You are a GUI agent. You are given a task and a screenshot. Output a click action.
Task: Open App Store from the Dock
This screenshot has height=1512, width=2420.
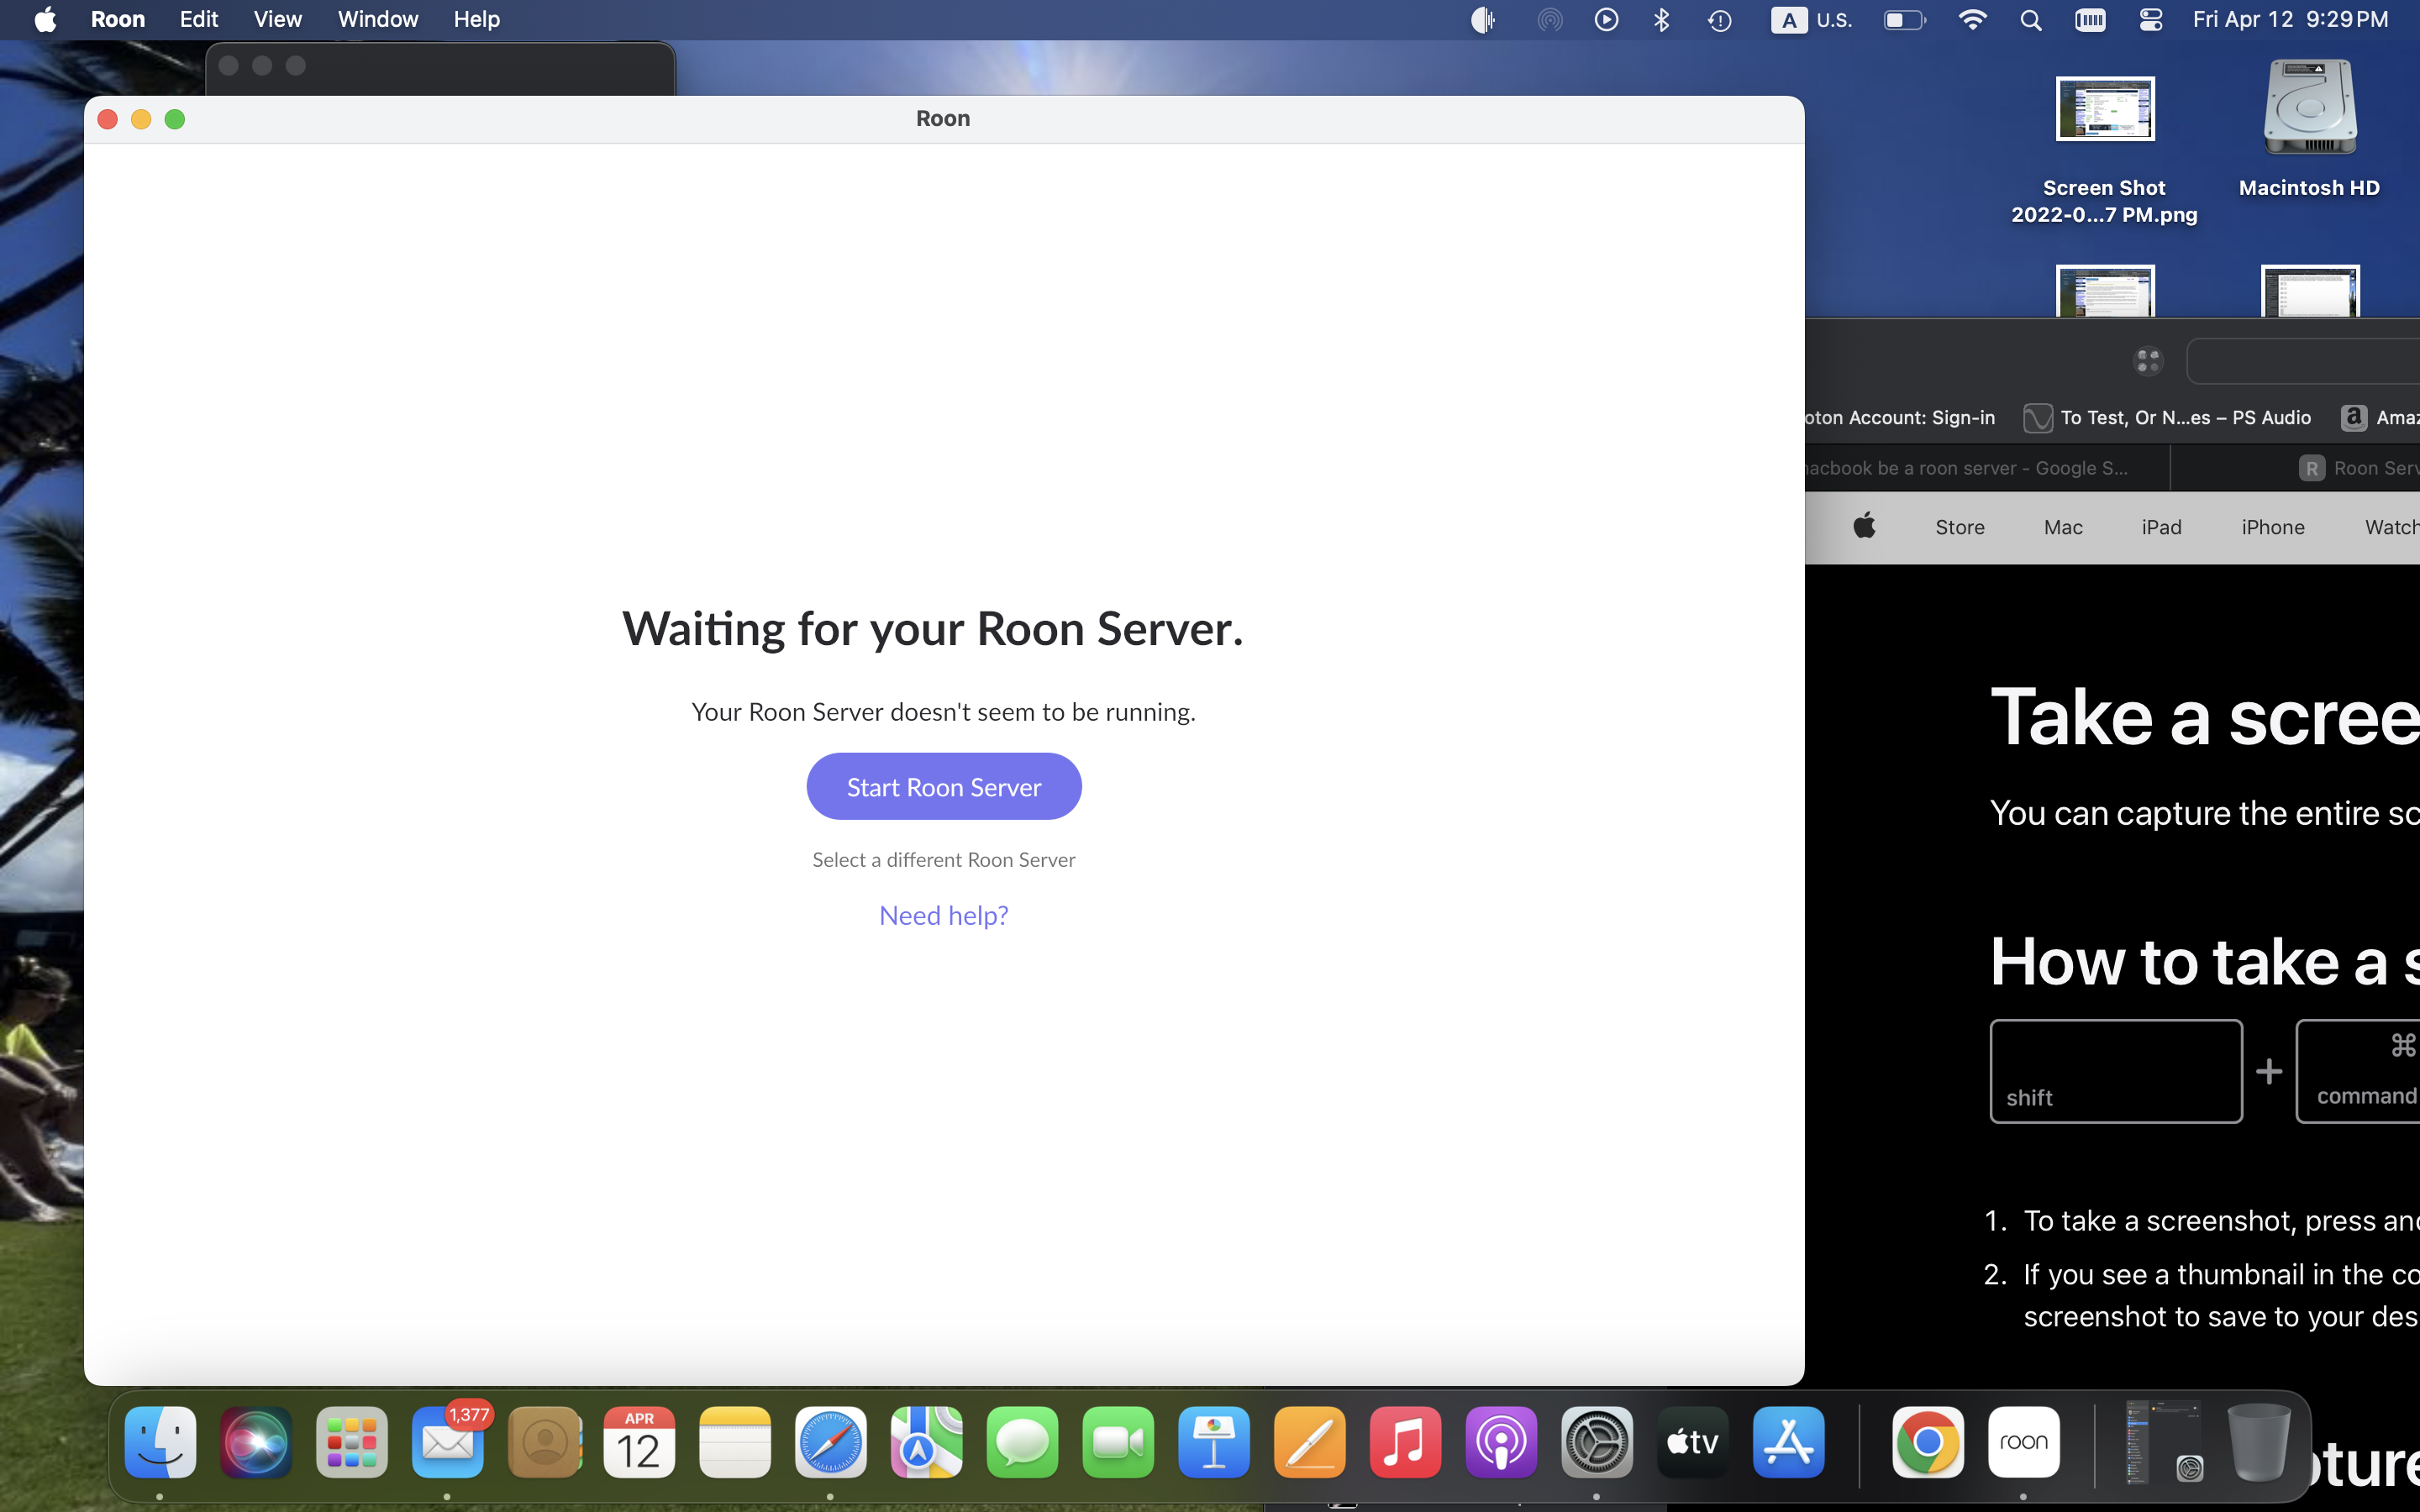coord(1788,1442)
